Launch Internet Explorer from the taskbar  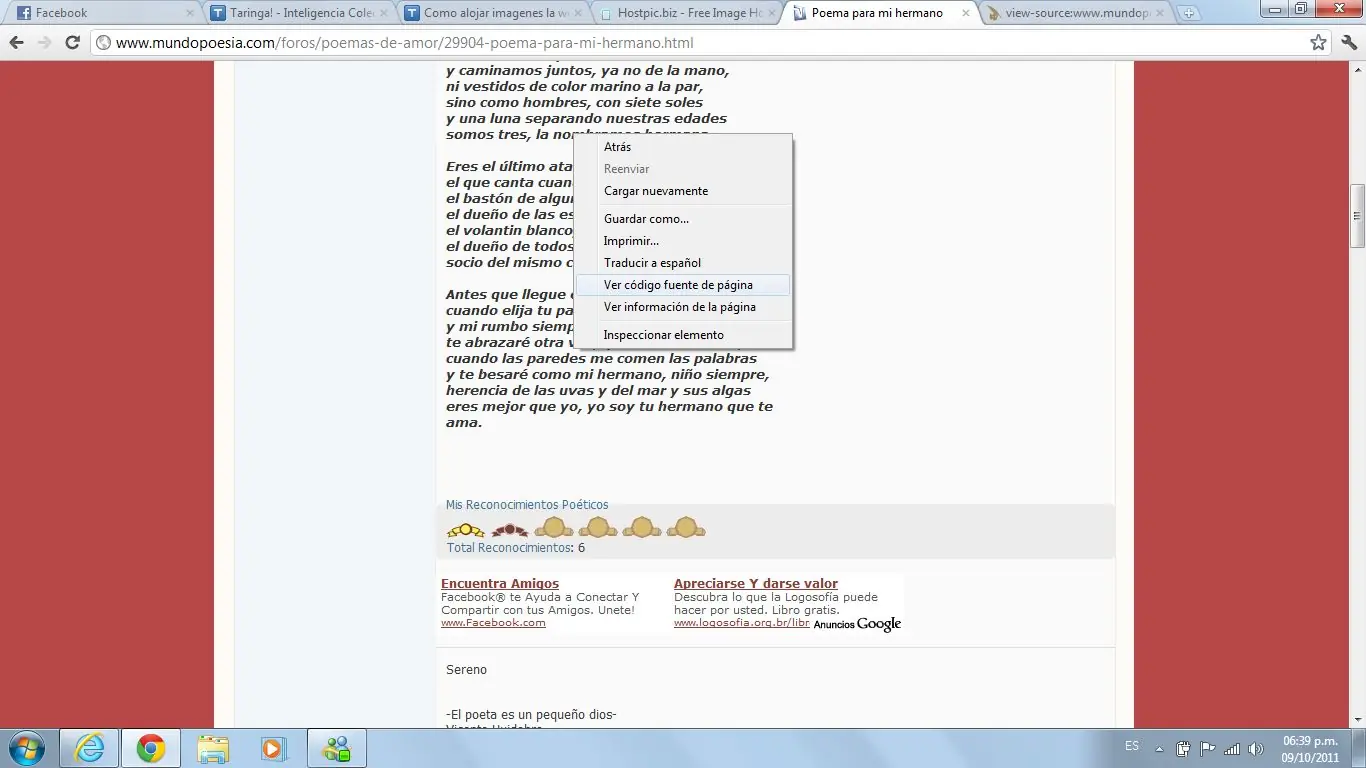(x=89, y=748)
